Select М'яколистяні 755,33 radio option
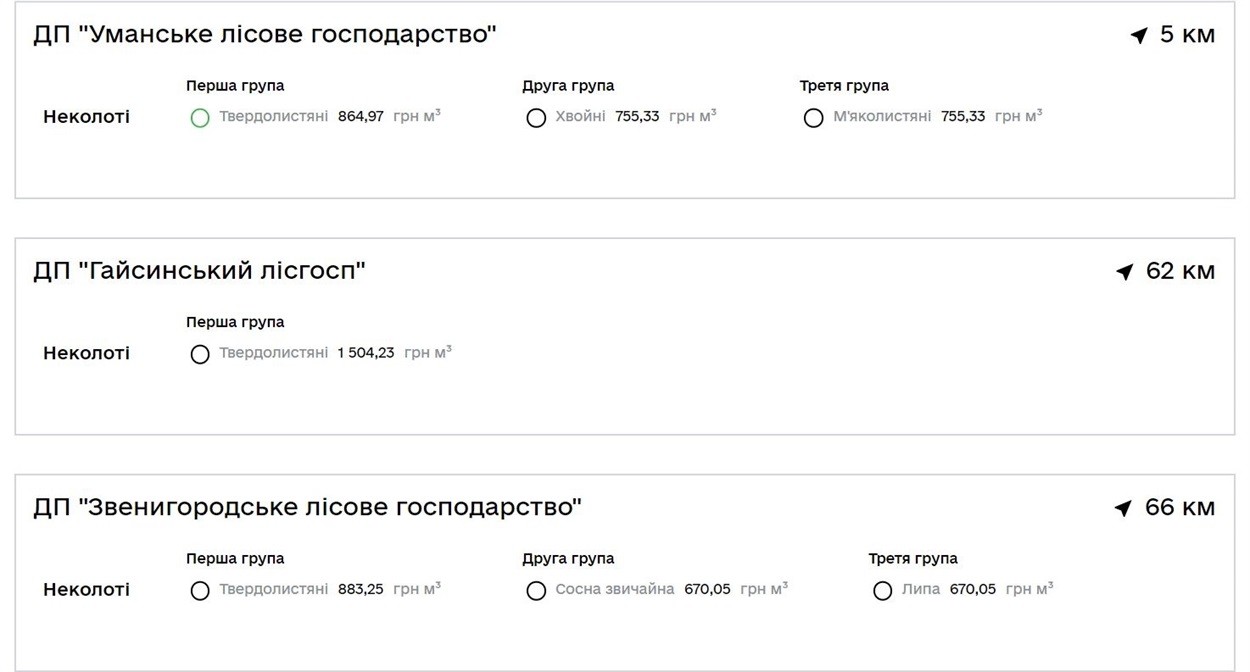This screenshot has height=672, width=1250. (x=814, y=118)
